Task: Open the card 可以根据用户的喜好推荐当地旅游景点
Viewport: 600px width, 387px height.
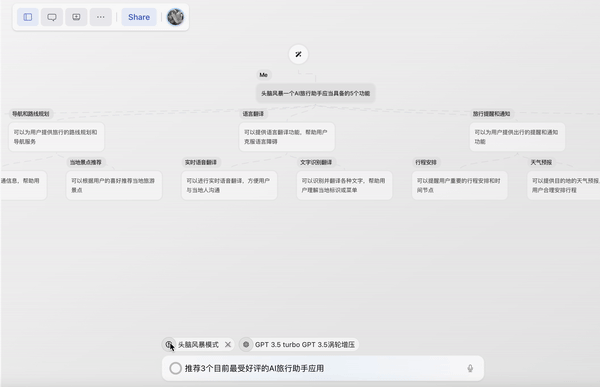Action: click(114, 185)
